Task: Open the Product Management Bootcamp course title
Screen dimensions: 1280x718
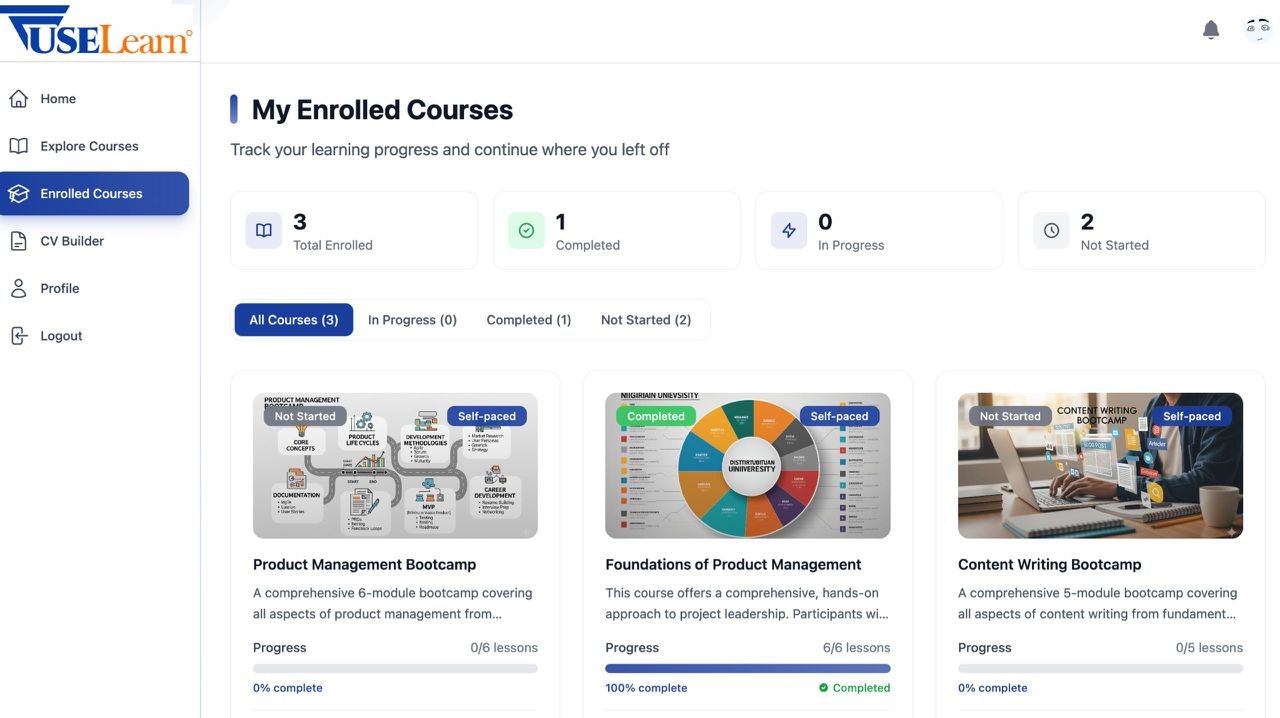Action: 364,563
